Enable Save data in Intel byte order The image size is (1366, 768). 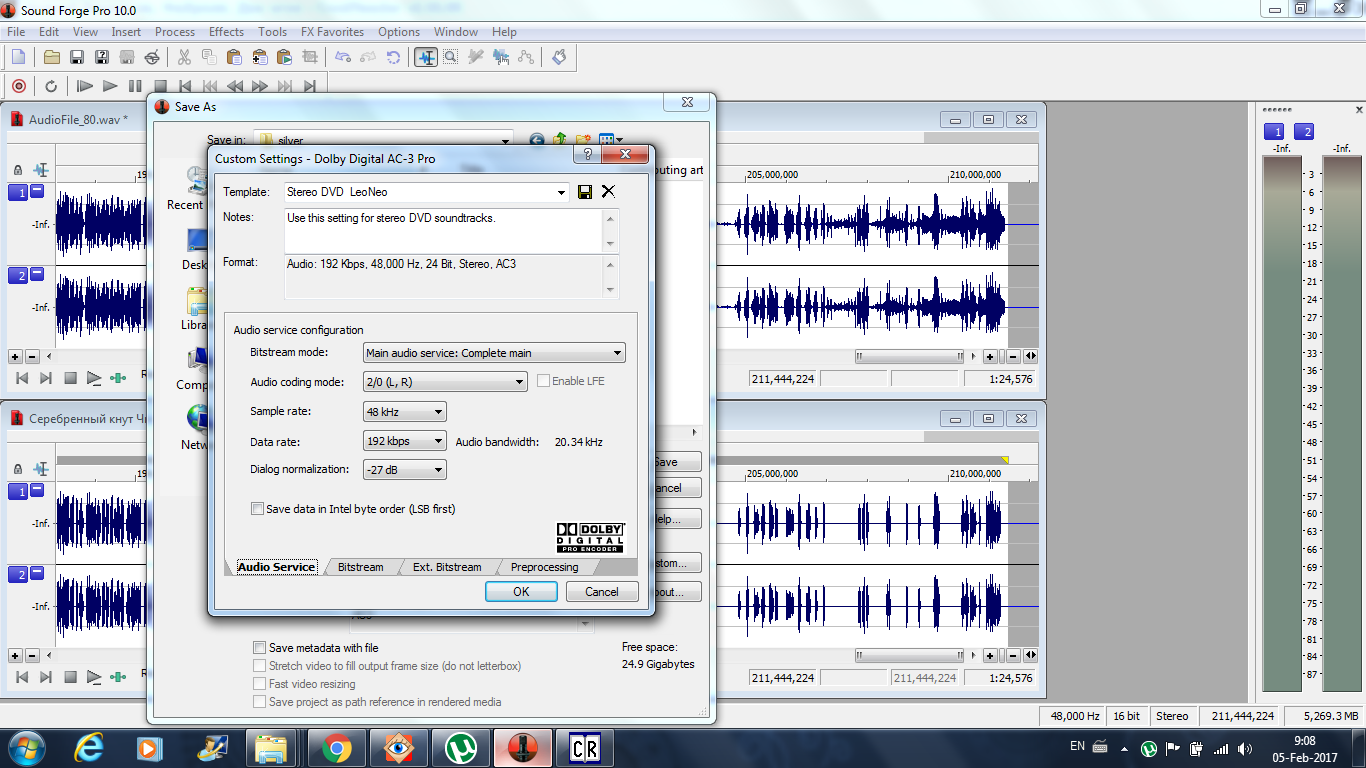point(258,509)
